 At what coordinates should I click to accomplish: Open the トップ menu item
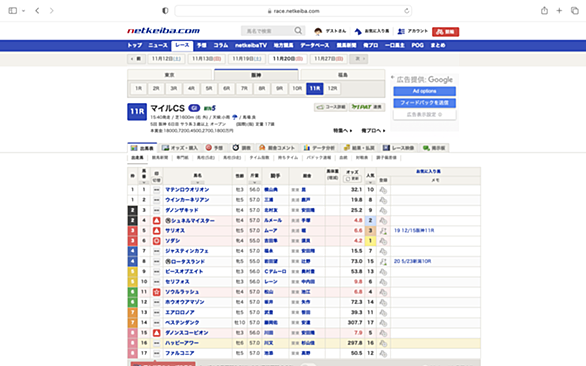pyautogui.click(x=135, y=45)
